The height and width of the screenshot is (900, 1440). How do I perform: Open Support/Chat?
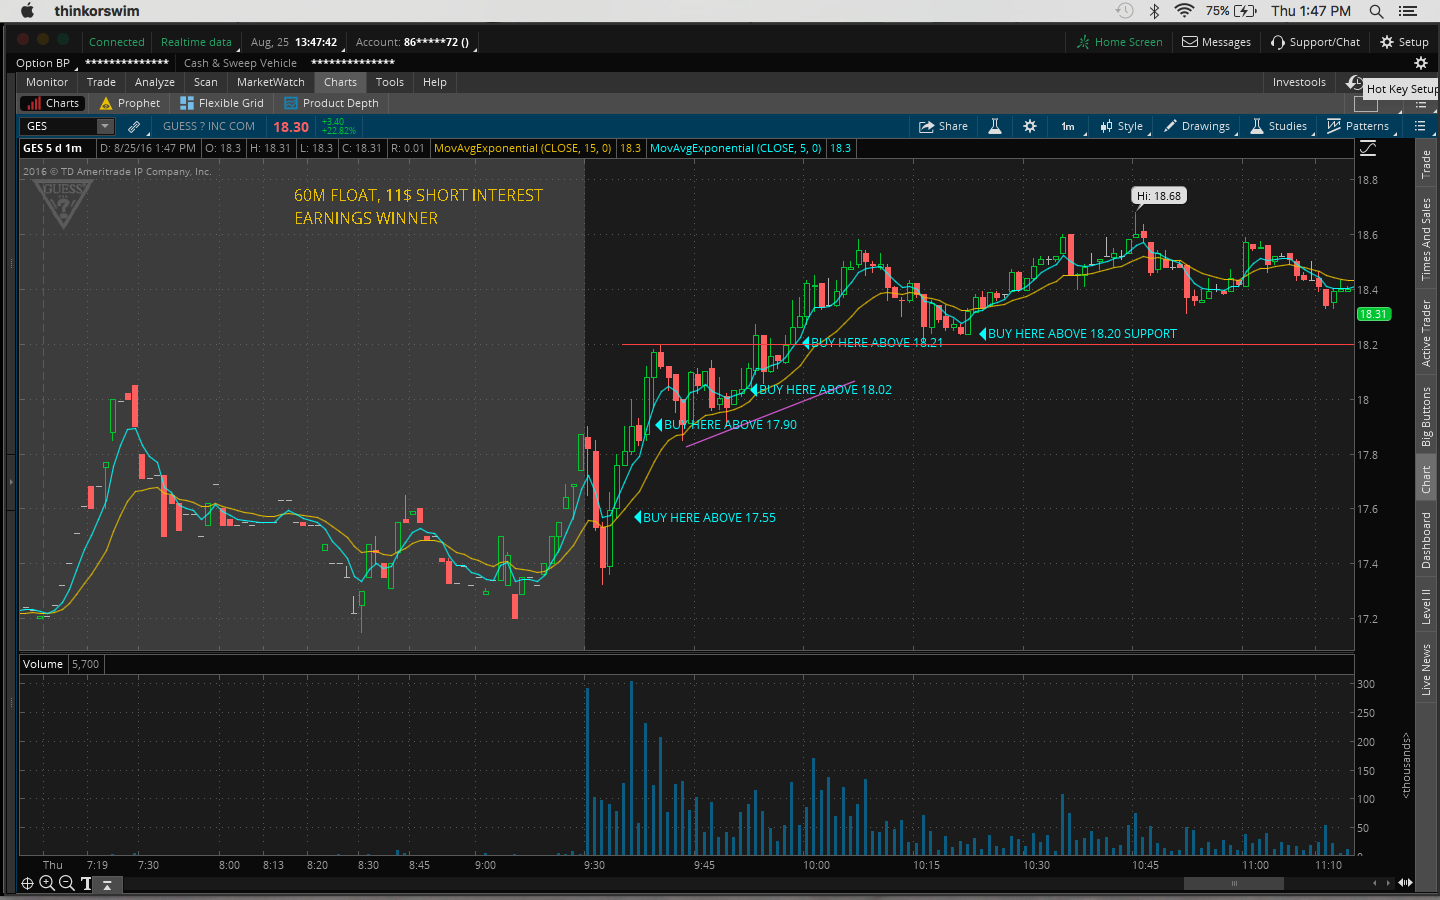(x=1316, y=42)
